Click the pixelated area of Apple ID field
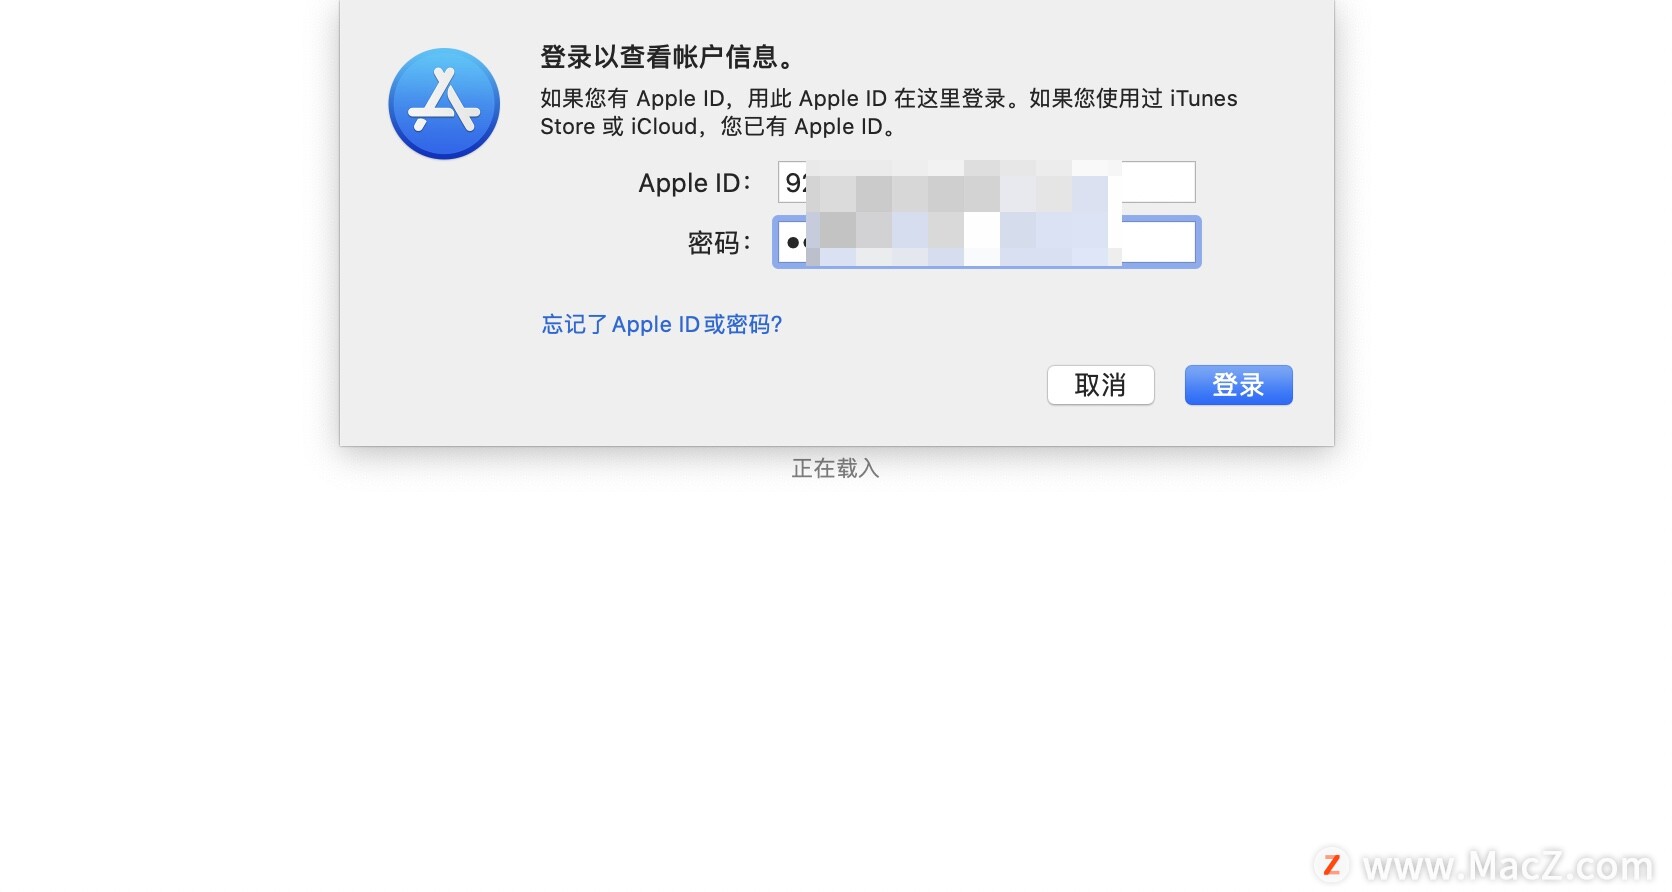Viewport: 1672px width, 892px height. [963, 184]
